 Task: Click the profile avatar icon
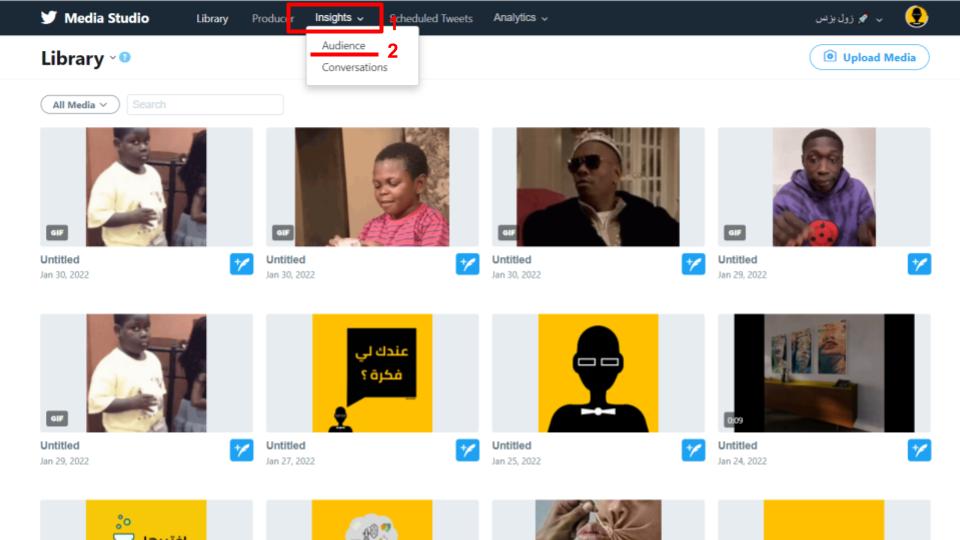pos(916,17)
